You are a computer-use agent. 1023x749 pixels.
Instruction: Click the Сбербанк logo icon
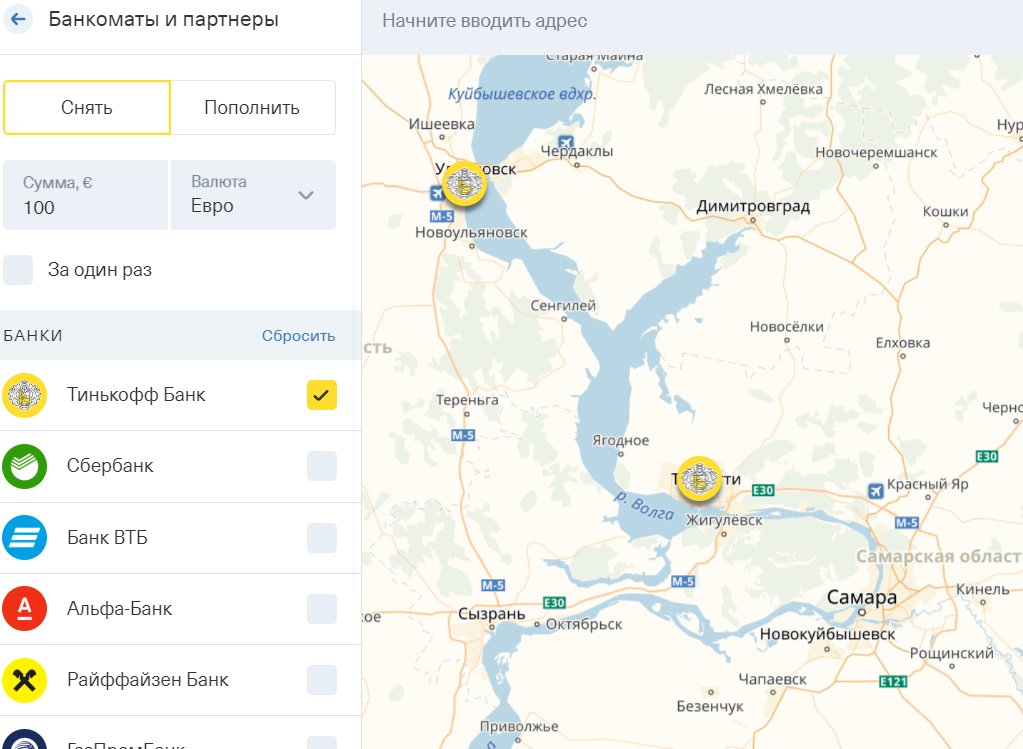pos(24,466)
